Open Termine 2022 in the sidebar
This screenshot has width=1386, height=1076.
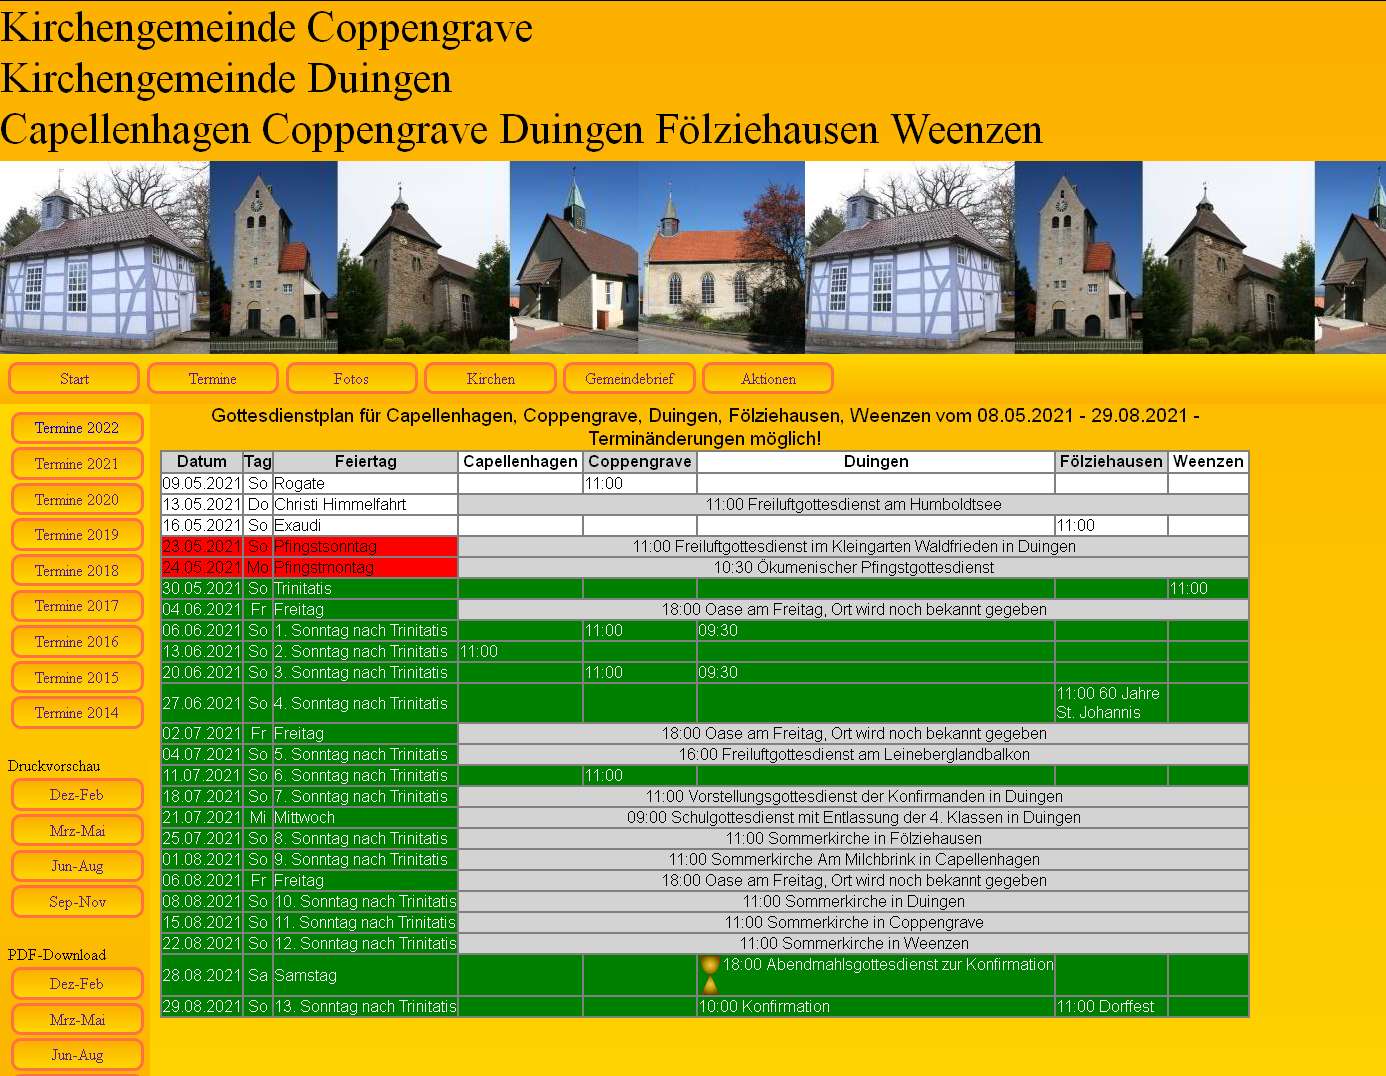77,427
